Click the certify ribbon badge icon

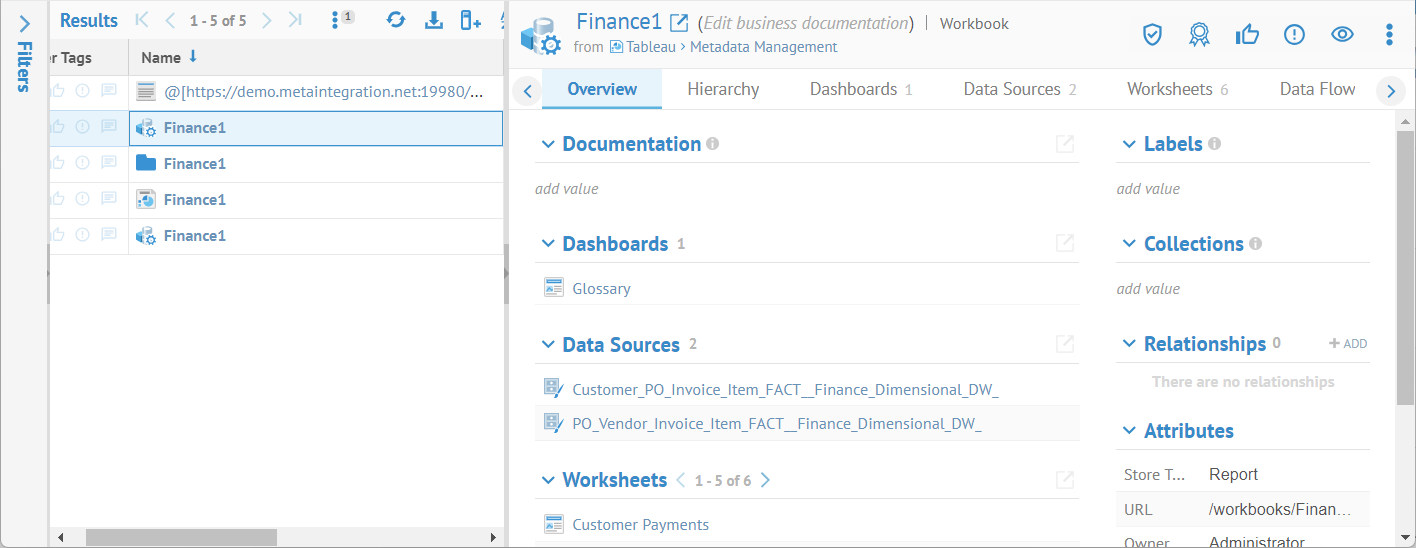pyautogui.click(x=1199, y=35)
